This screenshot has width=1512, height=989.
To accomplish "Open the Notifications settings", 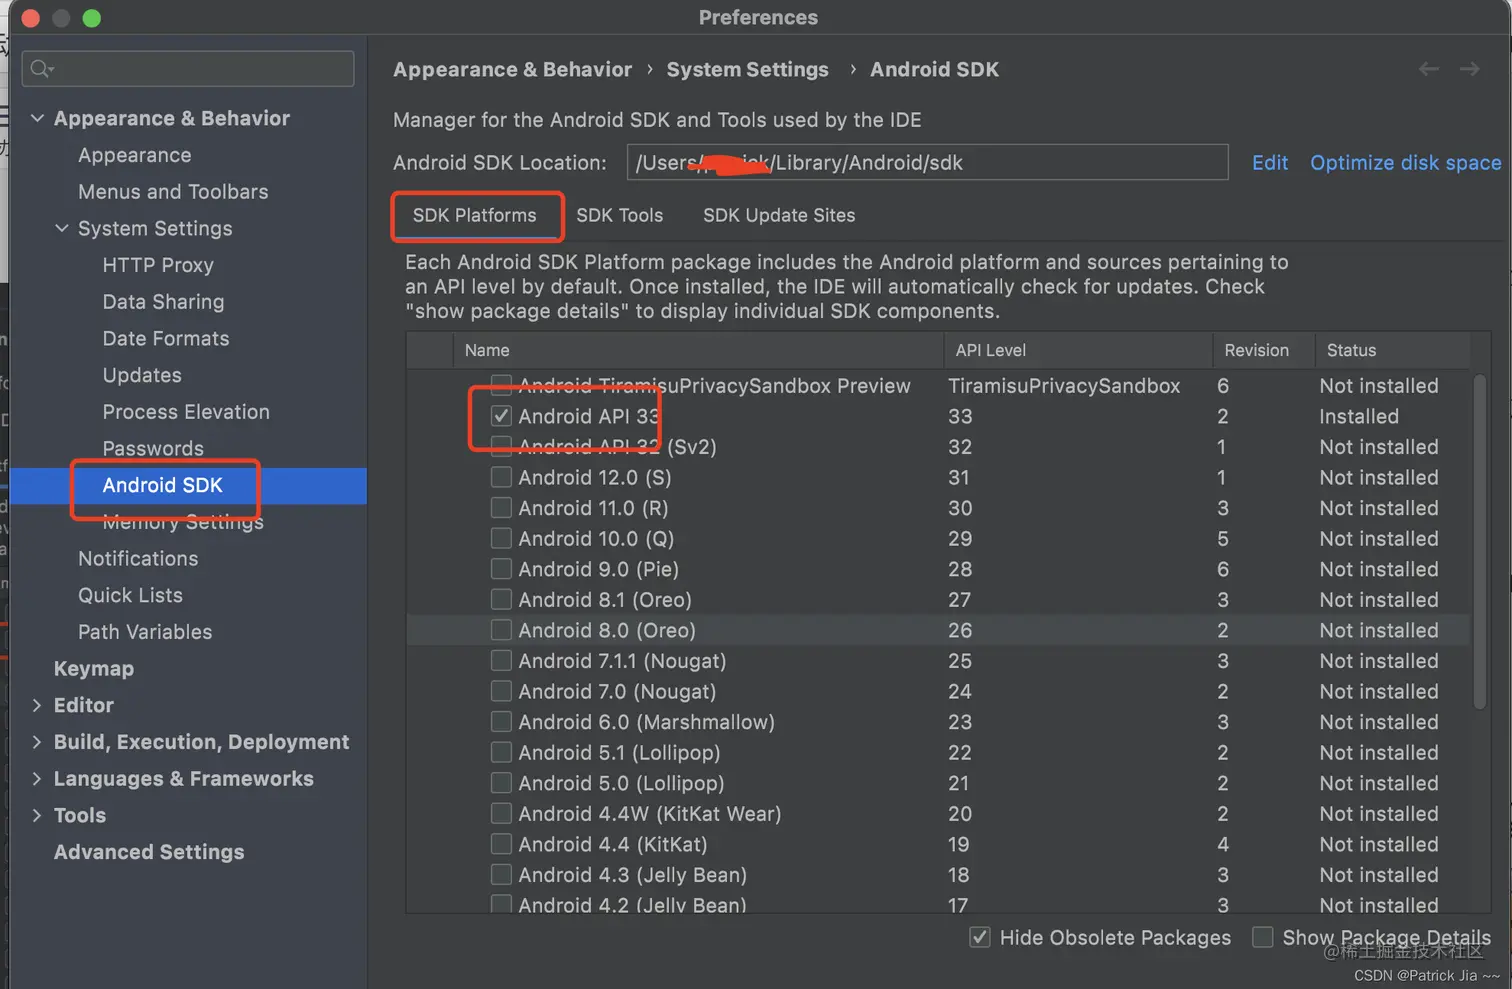I will [x=138, y=558].
